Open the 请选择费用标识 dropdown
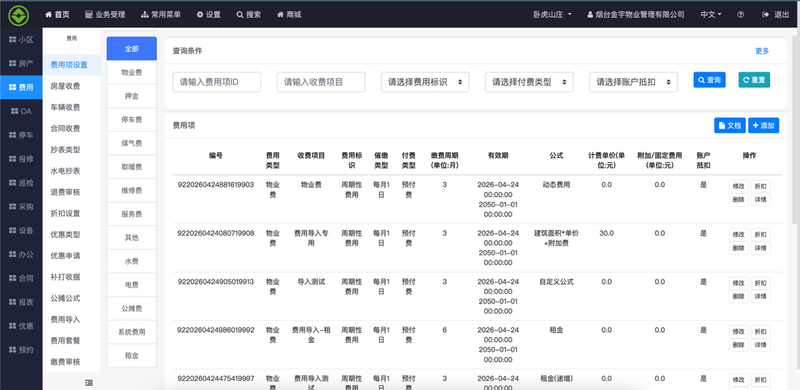800x390 pixels. [425, 82]
